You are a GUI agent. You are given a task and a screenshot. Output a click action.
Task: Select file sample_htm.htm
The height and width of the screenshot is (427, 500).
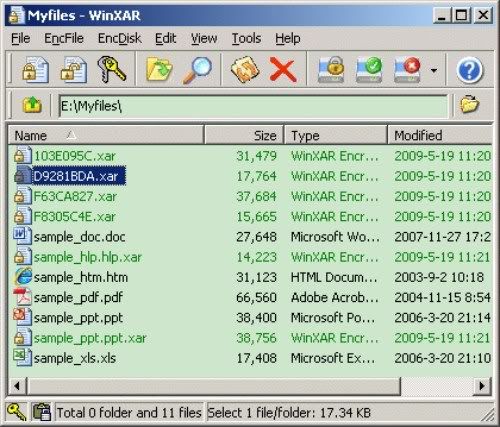pyautogui.click(x=81, y=277)
